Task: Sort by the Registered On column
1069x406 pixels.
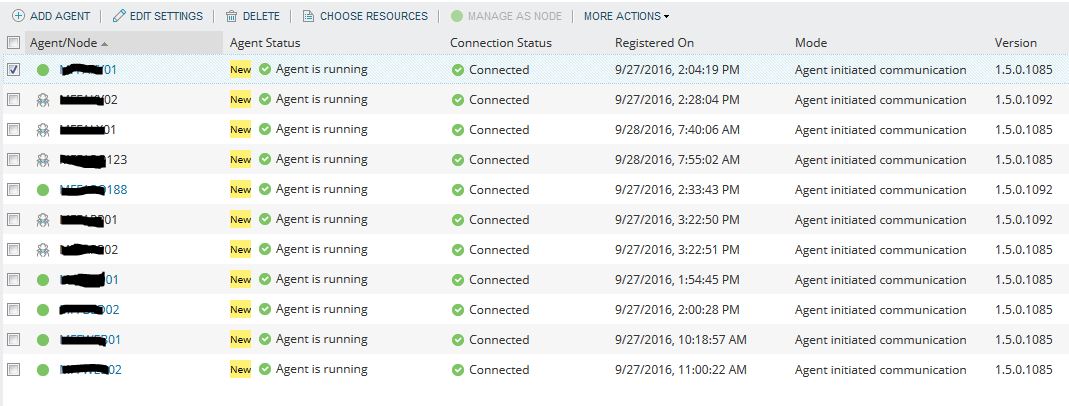Action: (654, 42)
